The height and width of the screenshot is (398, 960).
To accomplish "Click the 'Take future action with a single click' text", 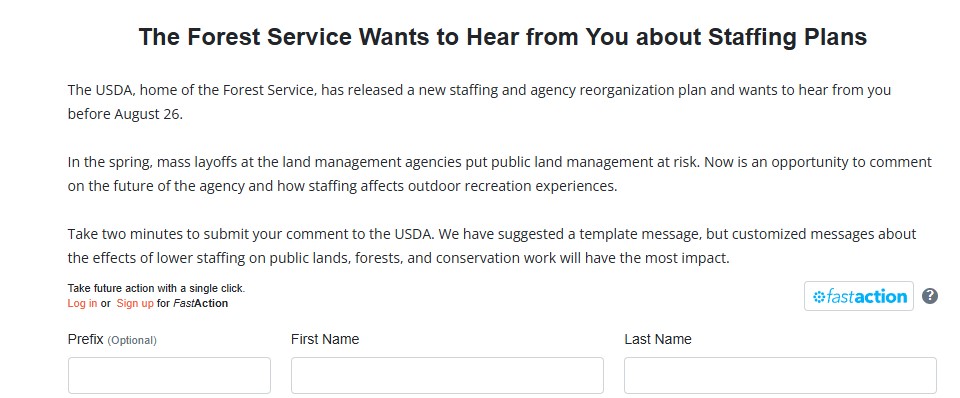I will (156, 288).
